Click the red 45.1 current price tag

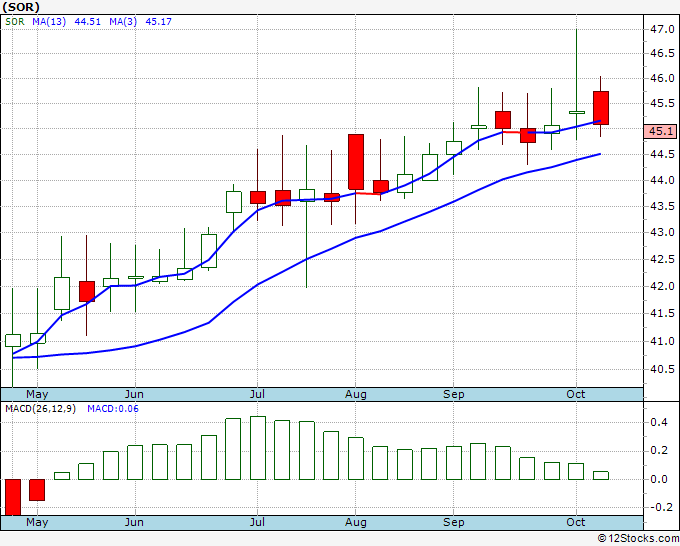(660, 131)
